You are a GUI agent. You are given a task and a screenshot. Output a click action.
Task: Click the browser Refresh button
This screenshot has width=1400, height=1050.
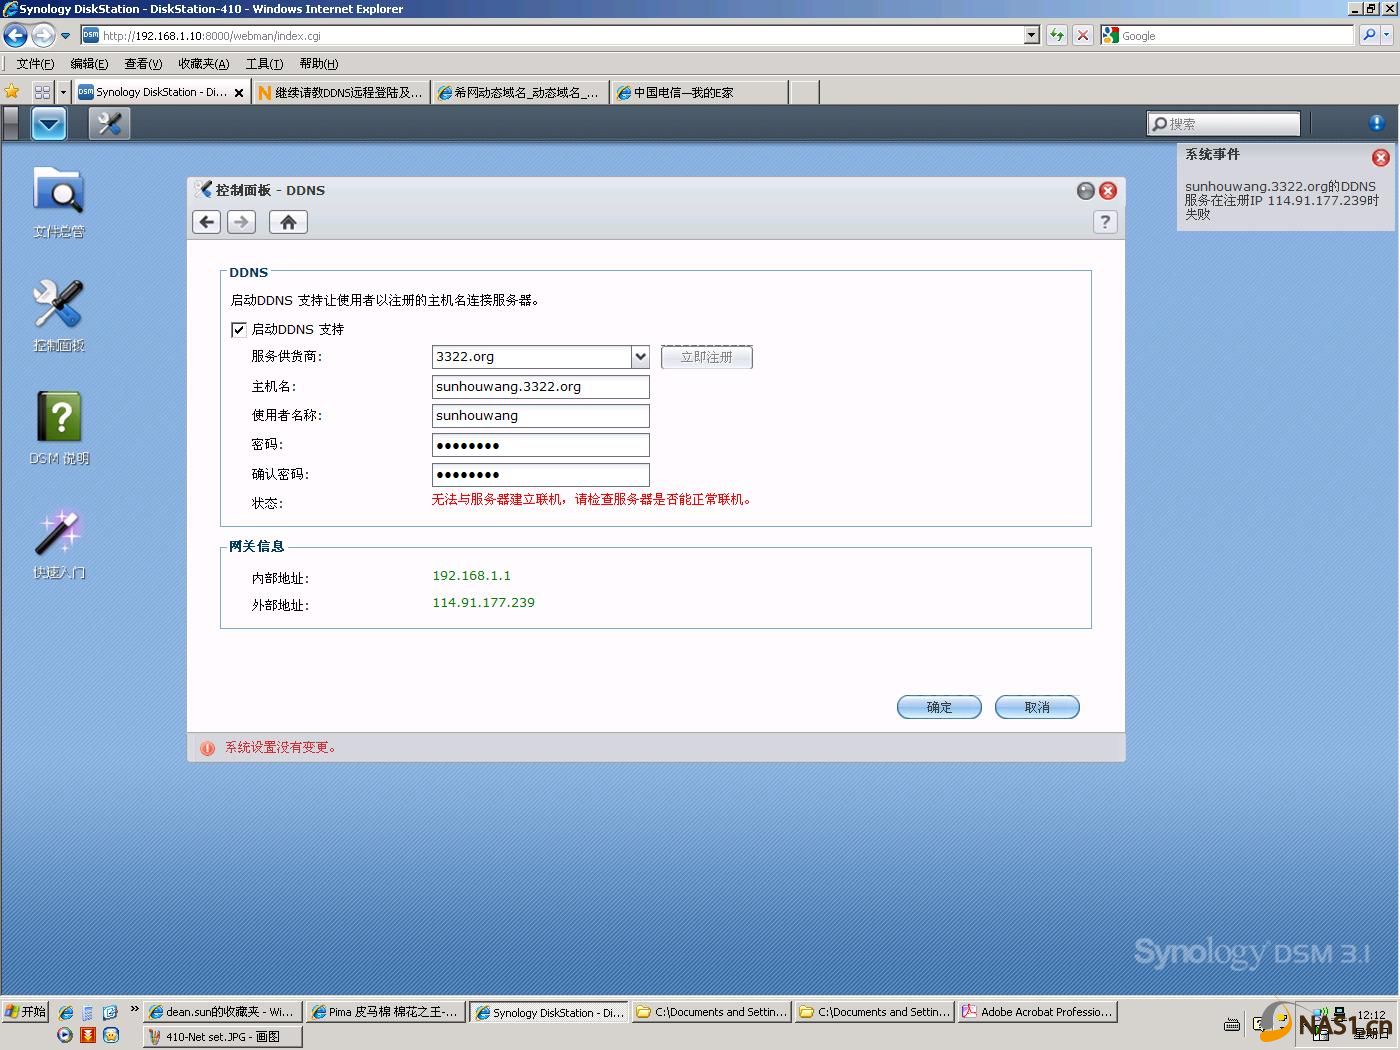(x=1057, y=35)
